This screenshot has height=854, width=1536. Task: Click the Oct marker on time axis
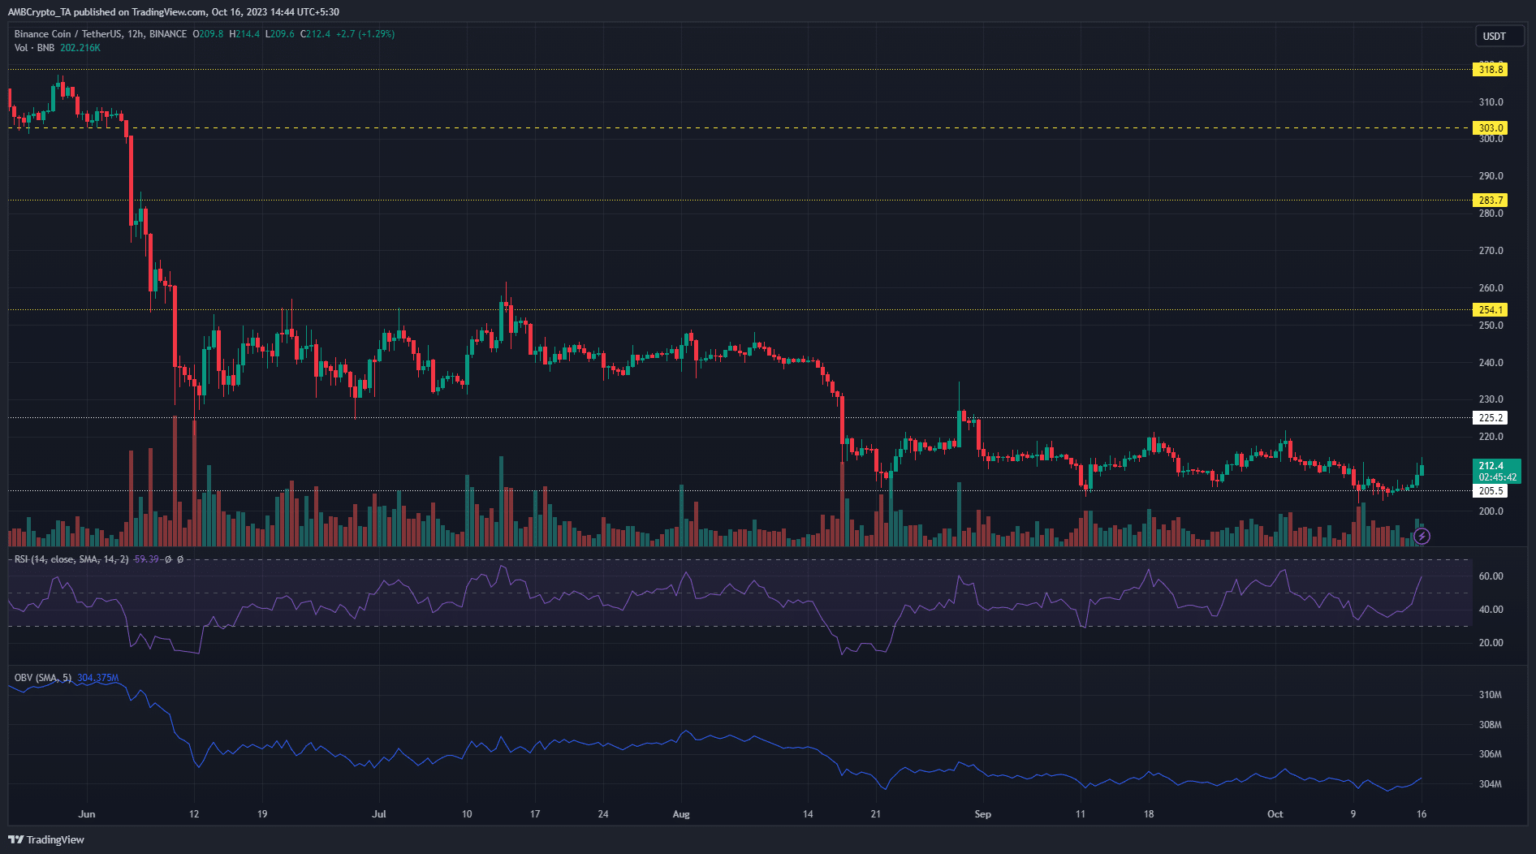(1275, 814)
